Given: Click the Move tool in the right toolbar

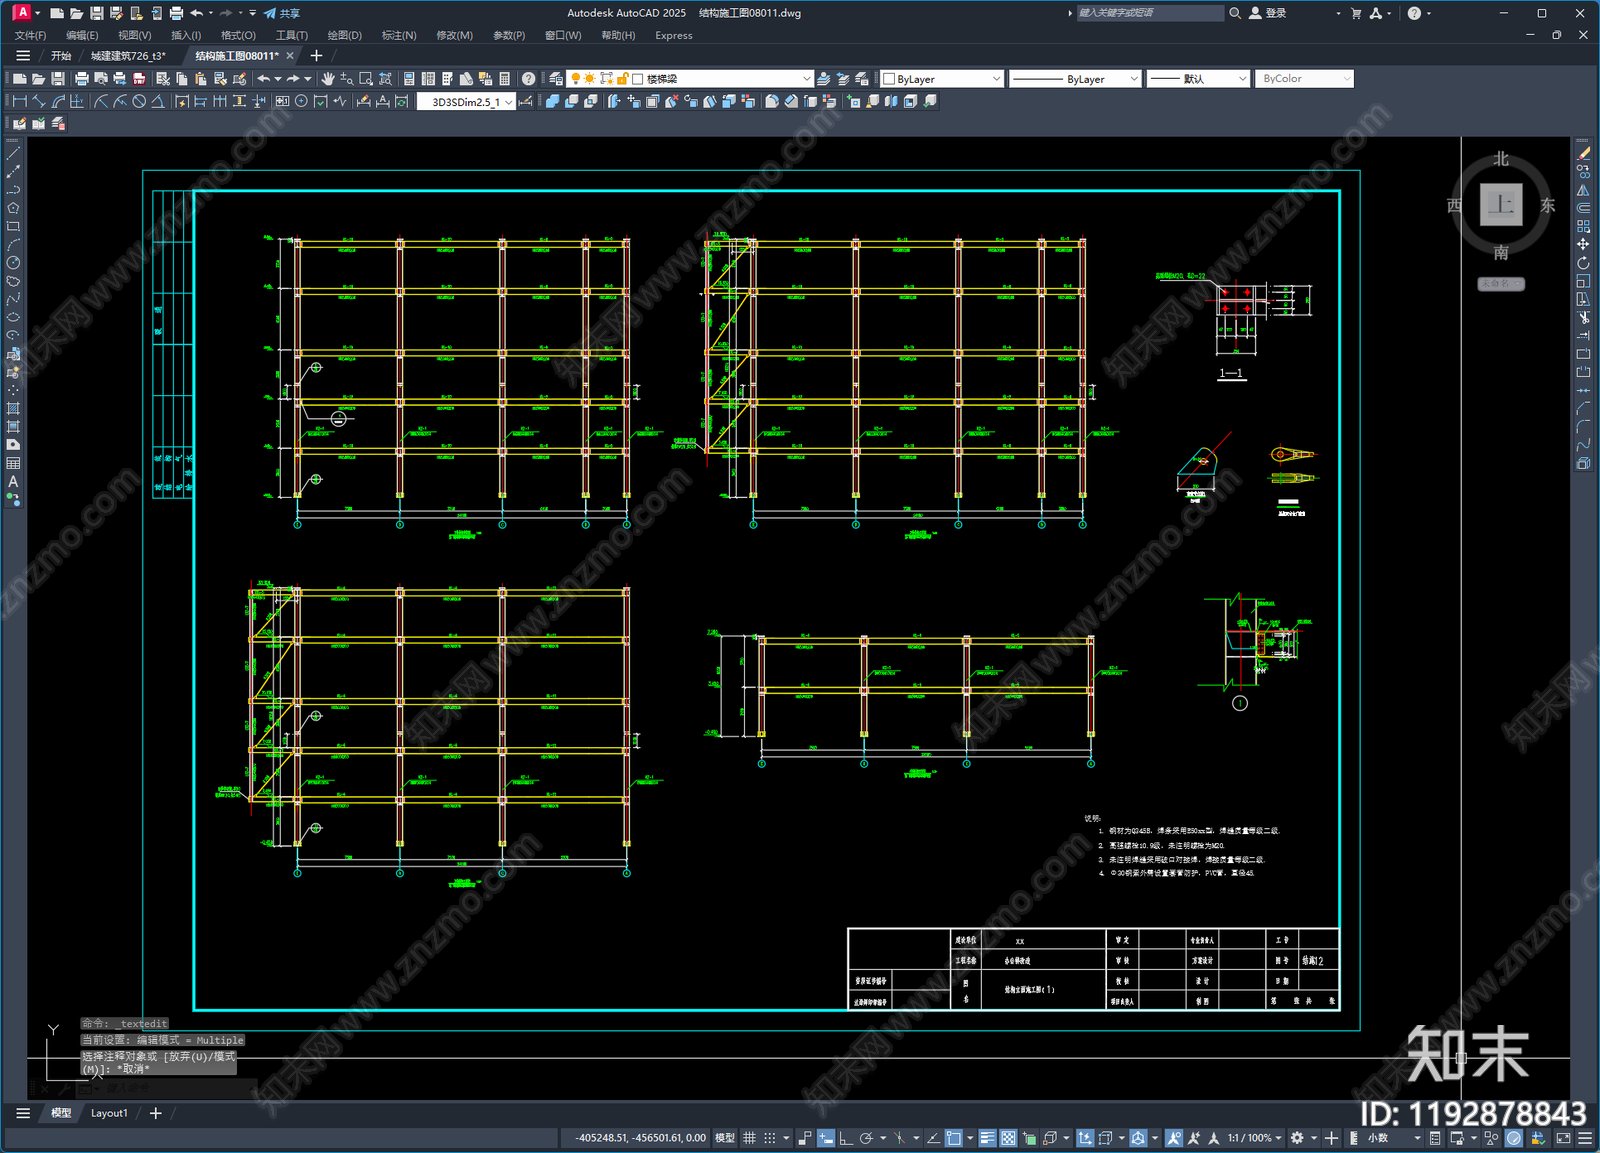Looking at the screenshot, I should coord(1583,244).
